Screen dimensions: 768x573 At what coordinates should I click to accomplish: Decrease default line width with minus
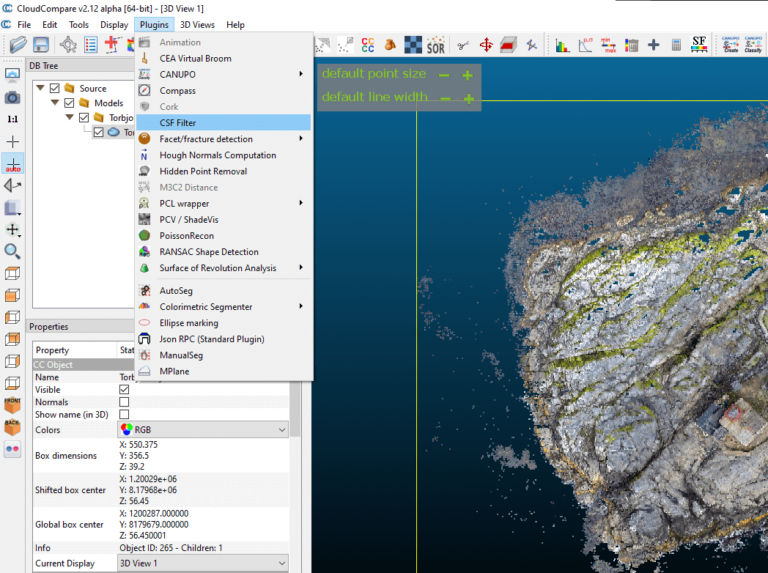pyautogui.click(x=445, y=99)
